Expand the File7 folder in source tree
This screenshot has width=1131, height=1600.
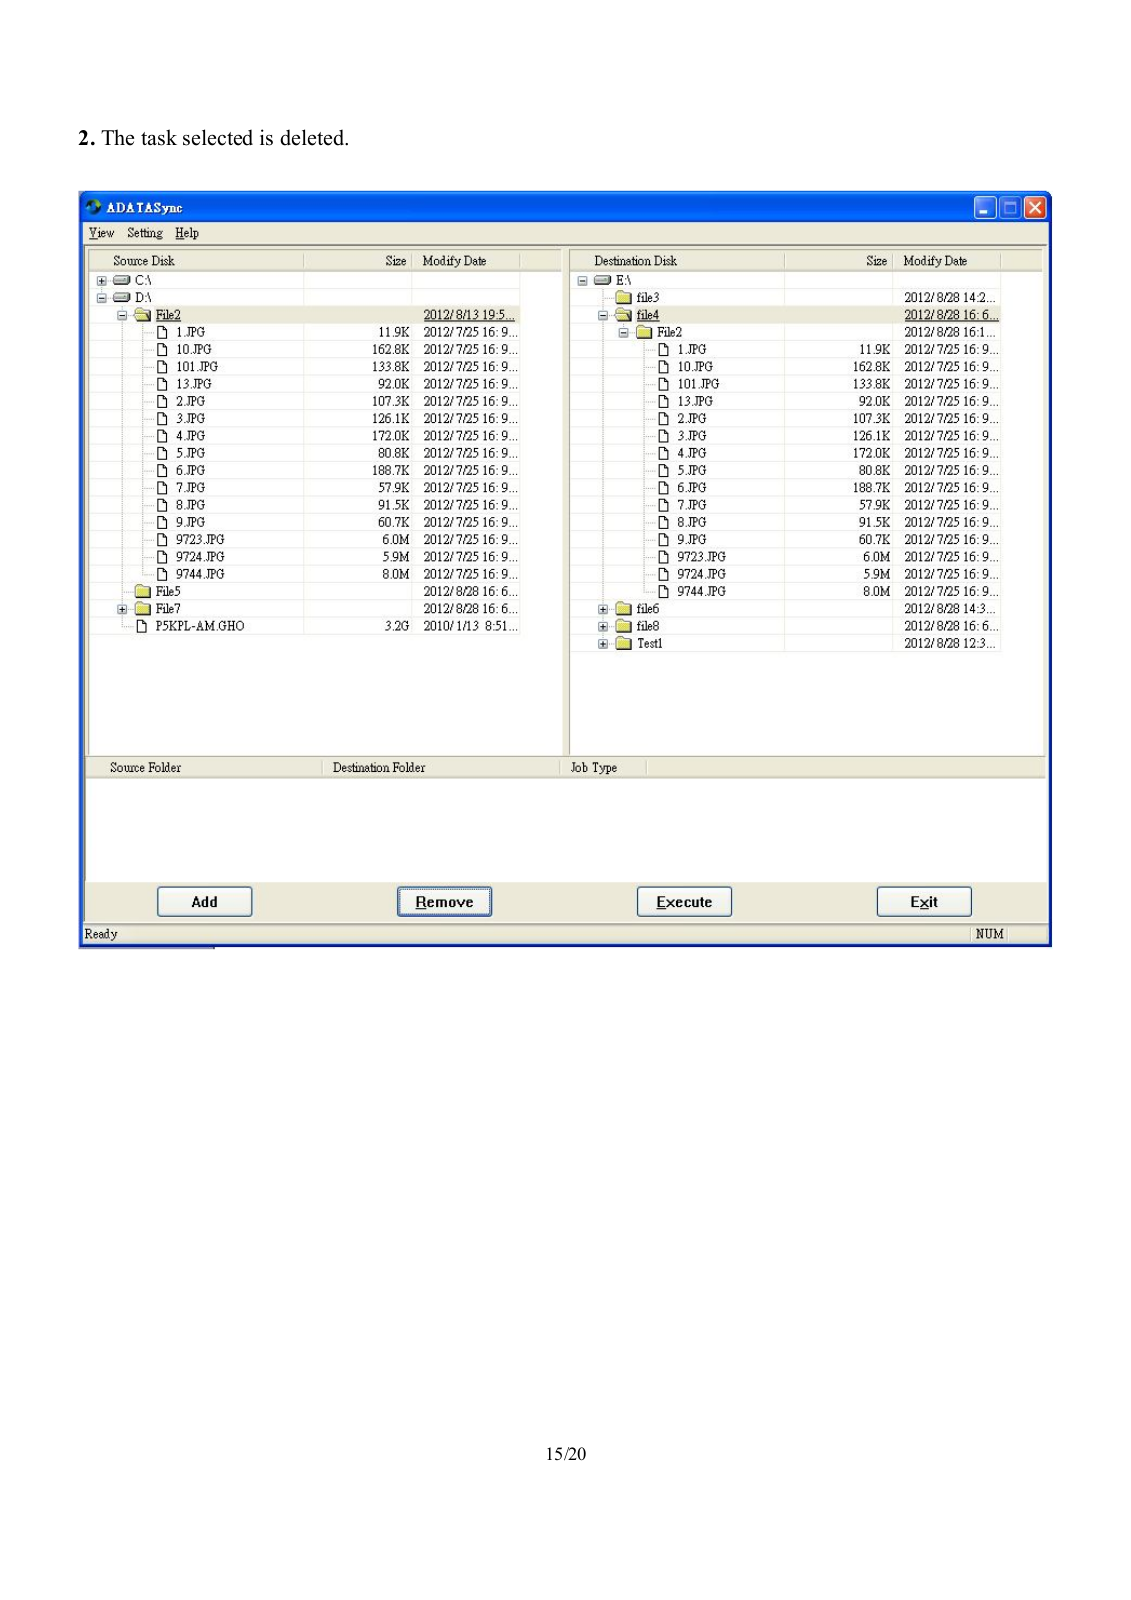click(122, 609)
